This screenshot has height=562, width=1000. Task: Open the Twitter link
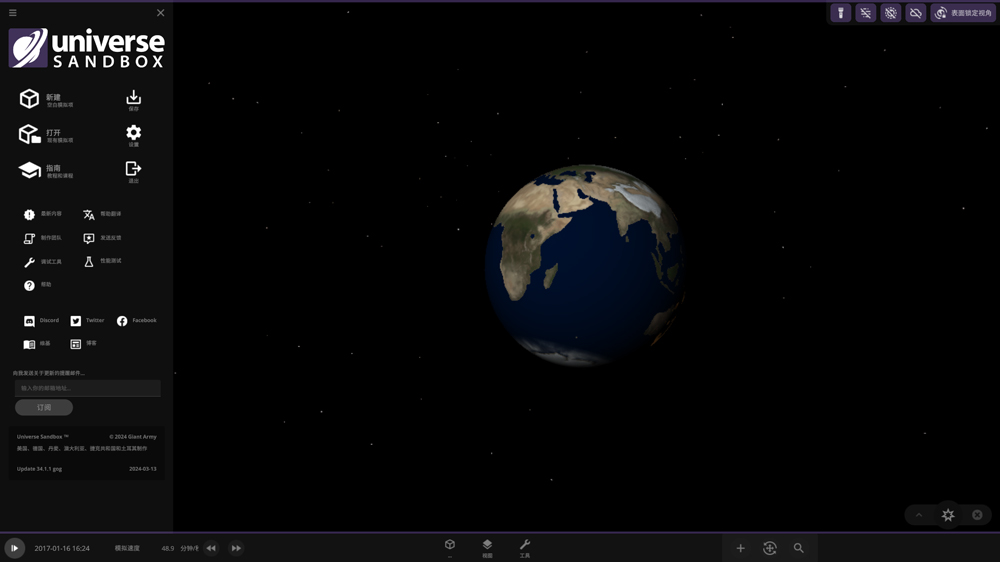pyautogui.click(x=87, y=321)
